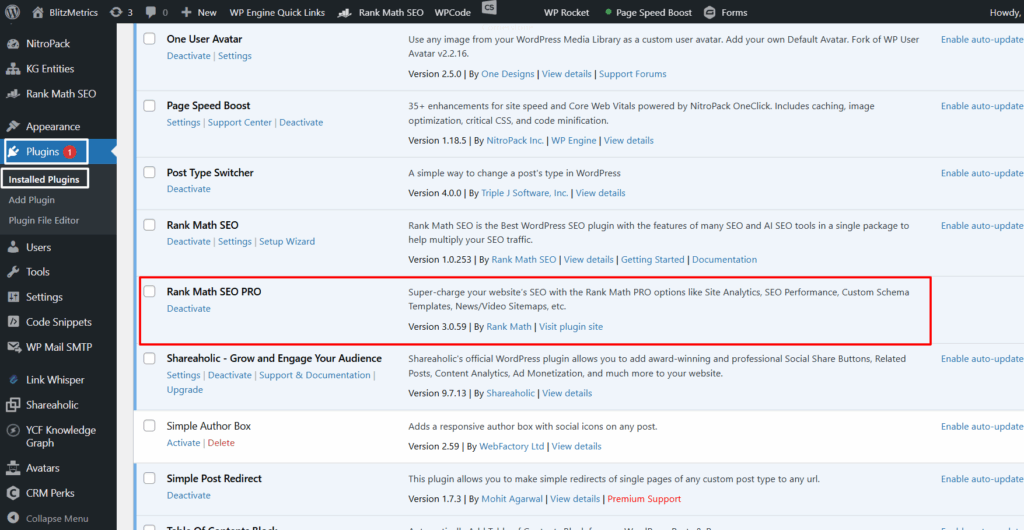Click the YCF Knowledge Graph icon
1024x530 pixels.
pos(12,430)
